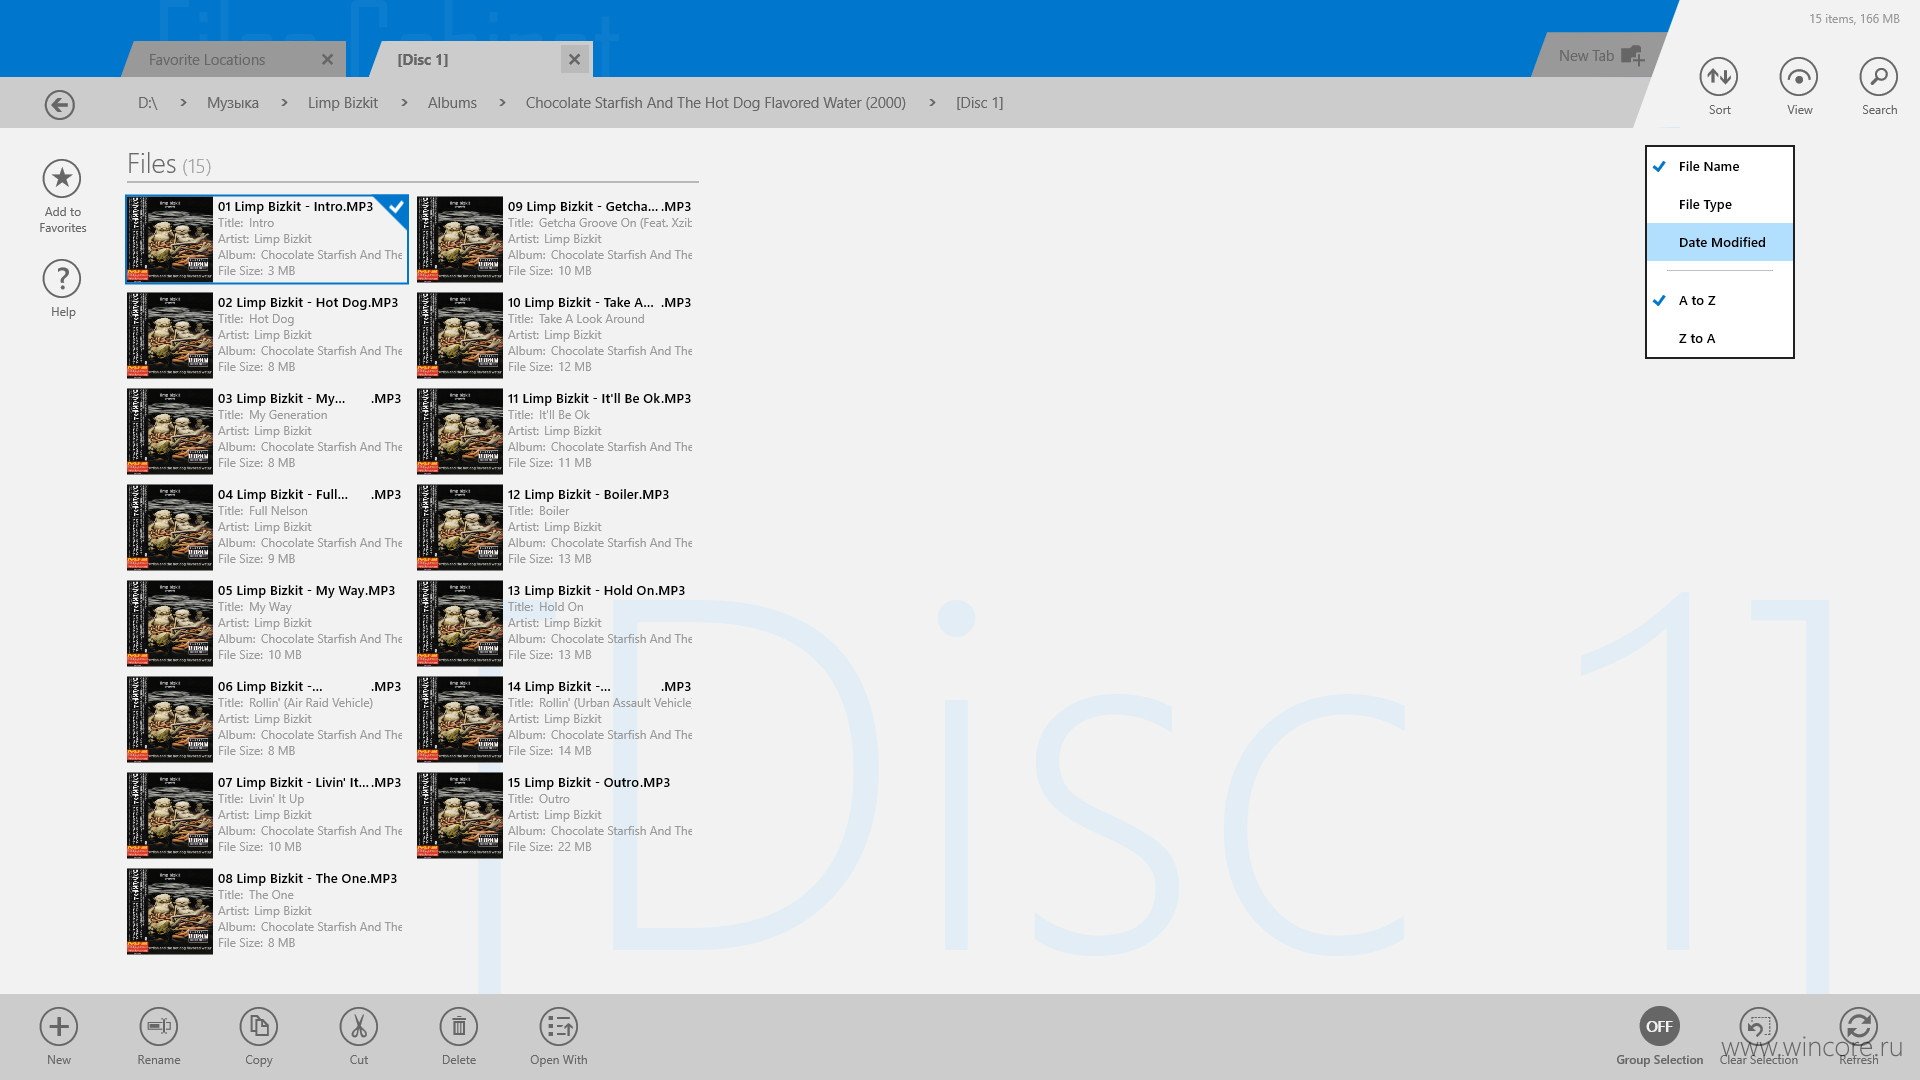This screenshot has height=1080, width=1920.
Task: Switch to the [Disc 1] tab
Action: click(x=422, y=60)
